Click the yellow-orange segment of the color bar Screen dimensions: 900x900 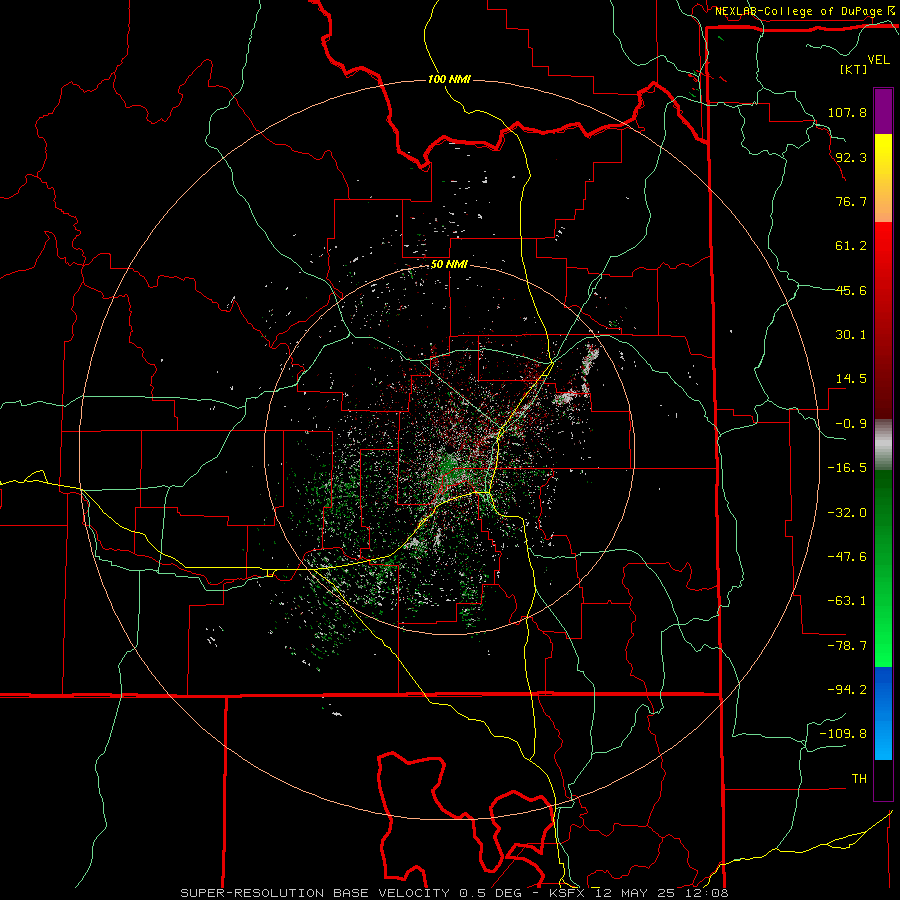point(883,178)
